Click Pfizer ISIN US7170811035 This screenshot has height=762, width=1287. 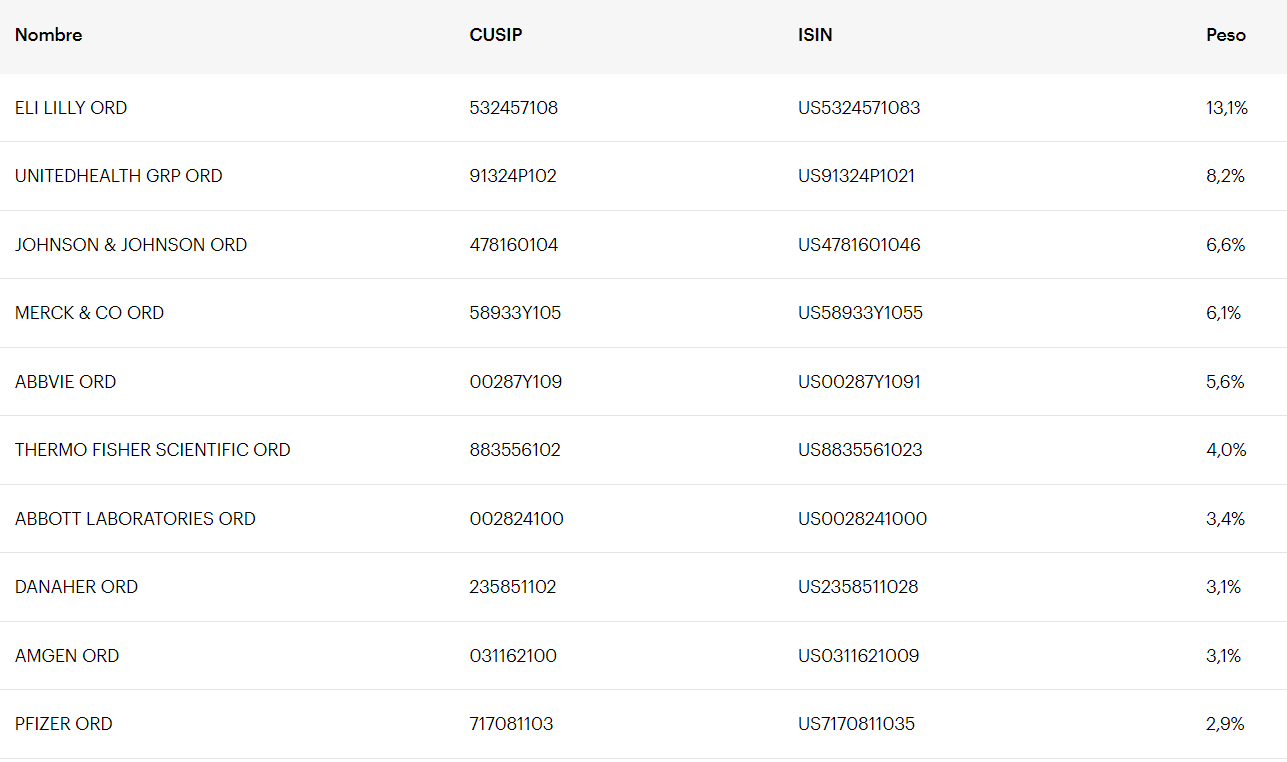(856, 724)
